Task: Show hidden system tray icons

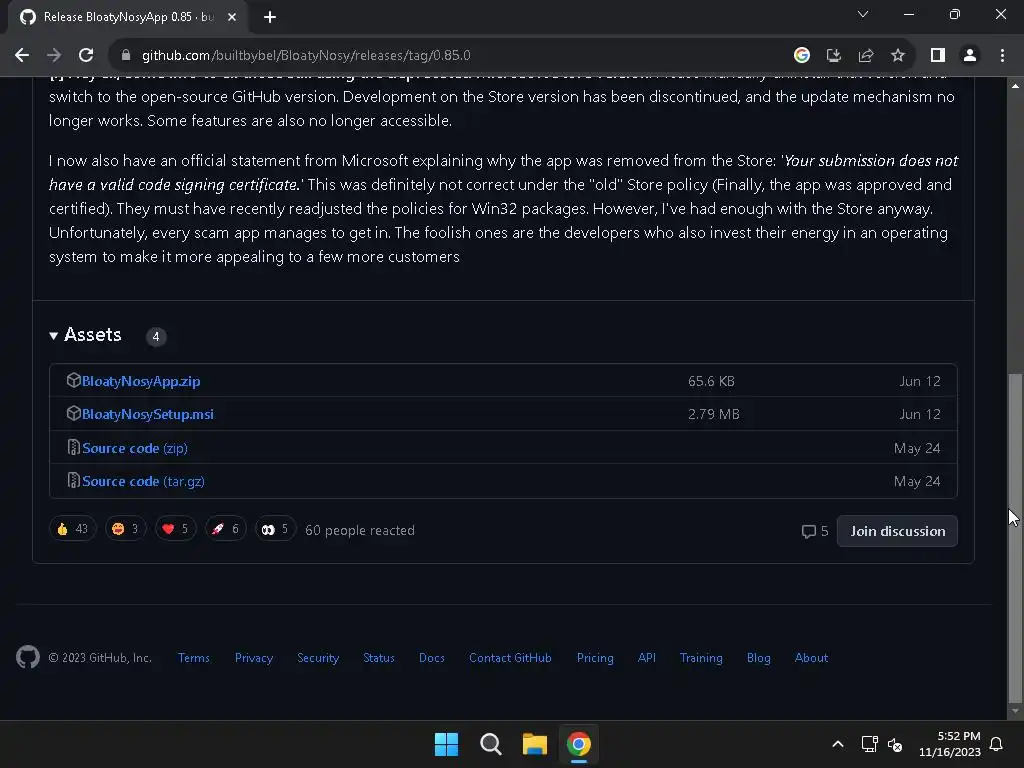Action: coord(838,744)
